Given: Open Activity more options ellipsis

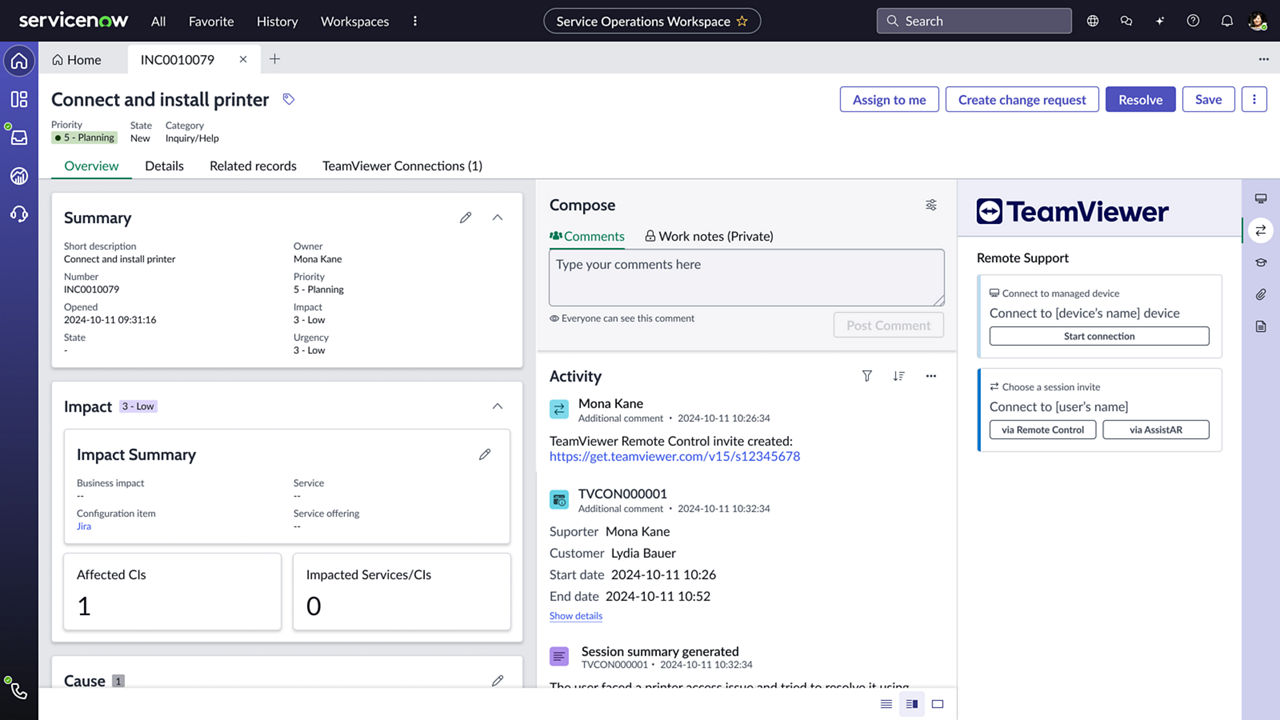Looking at the screenshot, I should pyautogui.click(x=931, y=376).
